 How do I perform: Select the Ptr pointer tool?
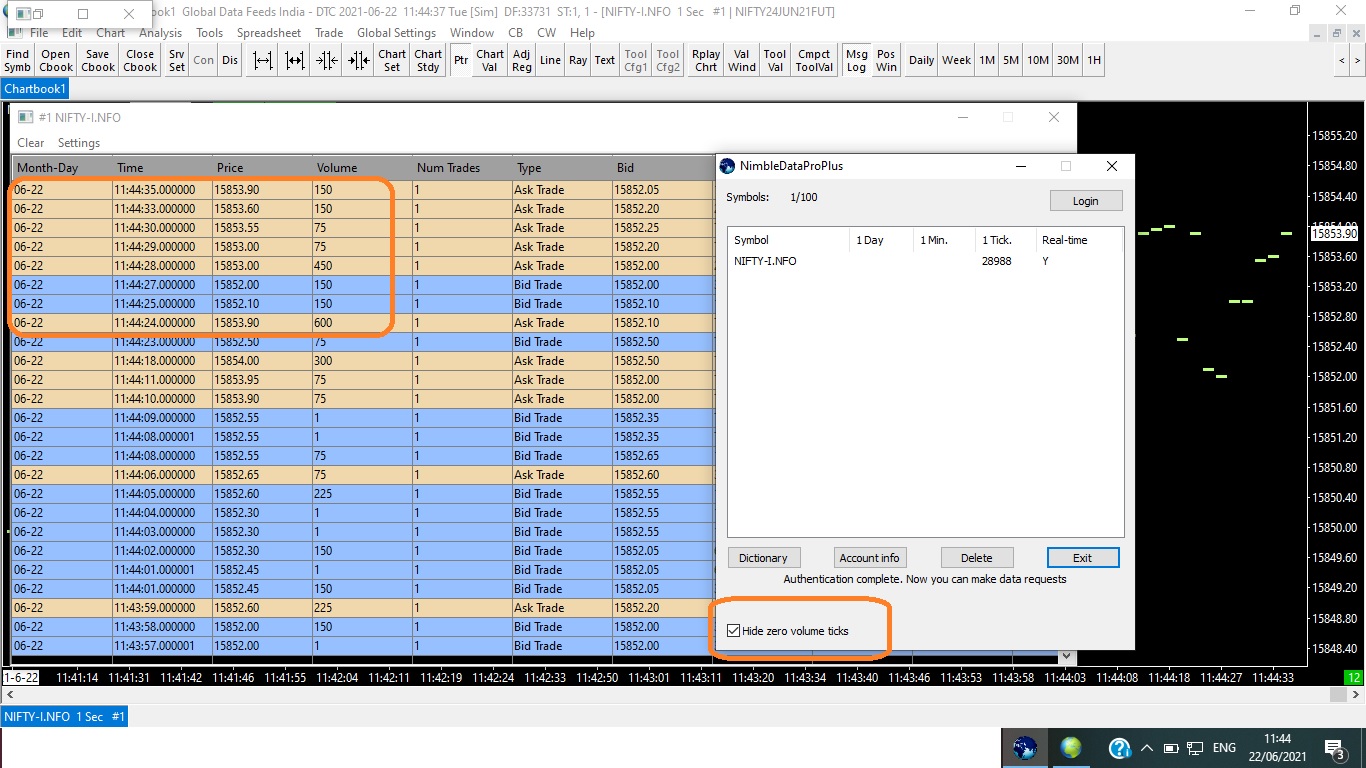(x=460, y=60)
